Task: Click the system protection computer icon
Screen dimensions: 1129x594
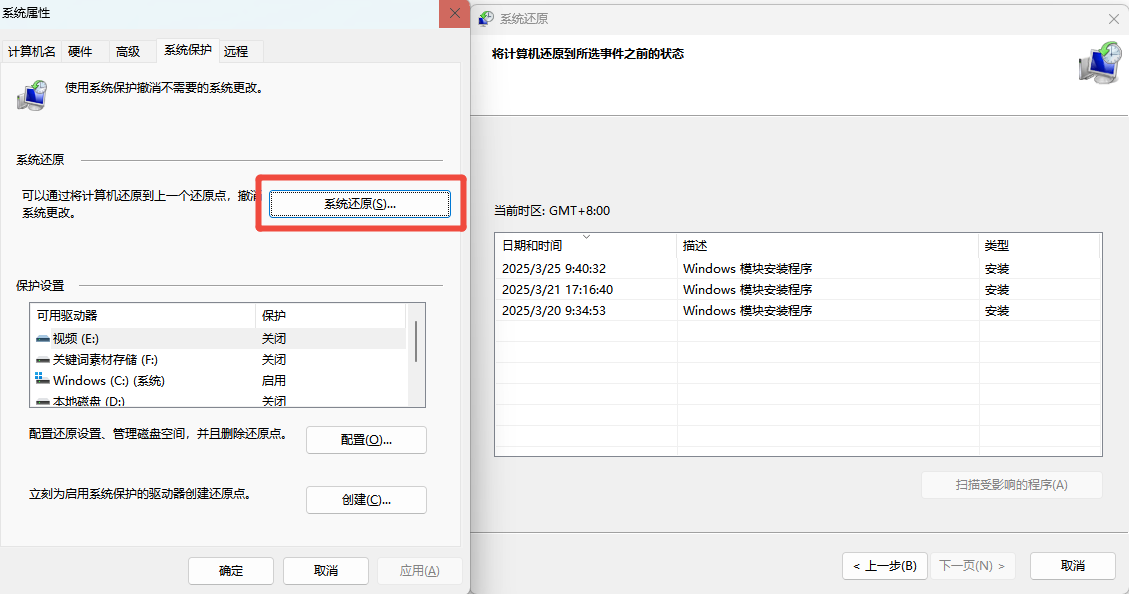Action: (32, 96)
